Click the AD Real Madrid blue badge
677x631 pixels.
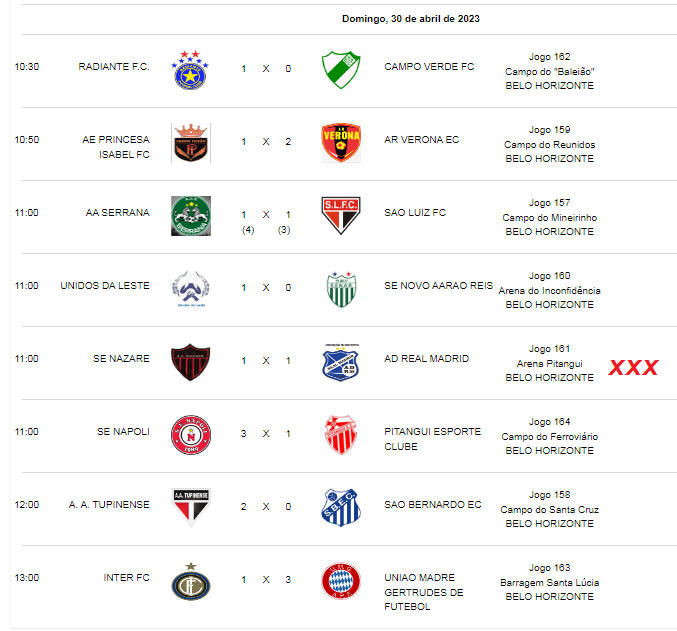click(341, 362)
